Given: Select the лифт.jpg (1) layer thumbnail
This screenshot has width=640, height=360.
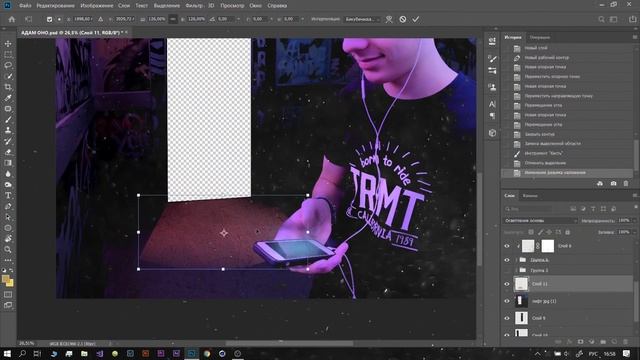Looking at the screenshot, I should pos(521,301).
